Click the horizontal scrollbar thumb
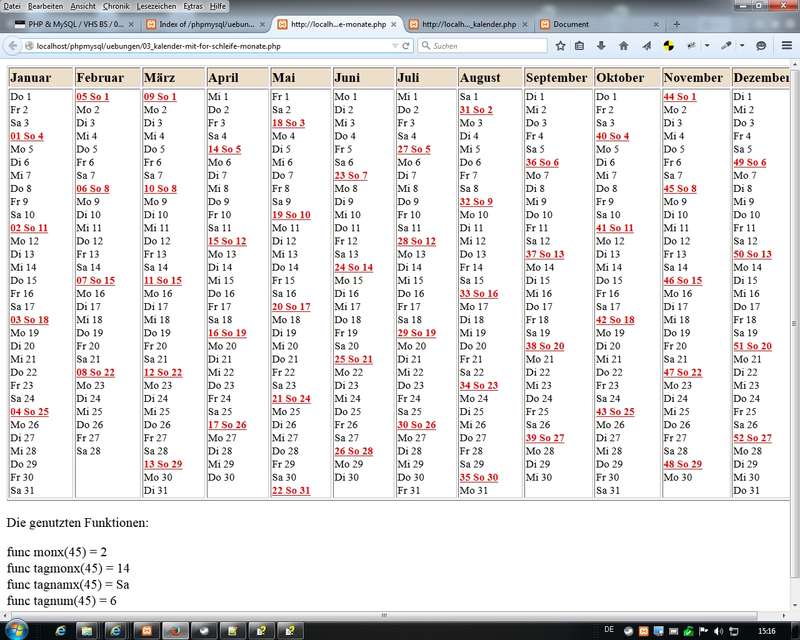The width and height of the screenshot is (800, 640). click(x=384, y=616)
